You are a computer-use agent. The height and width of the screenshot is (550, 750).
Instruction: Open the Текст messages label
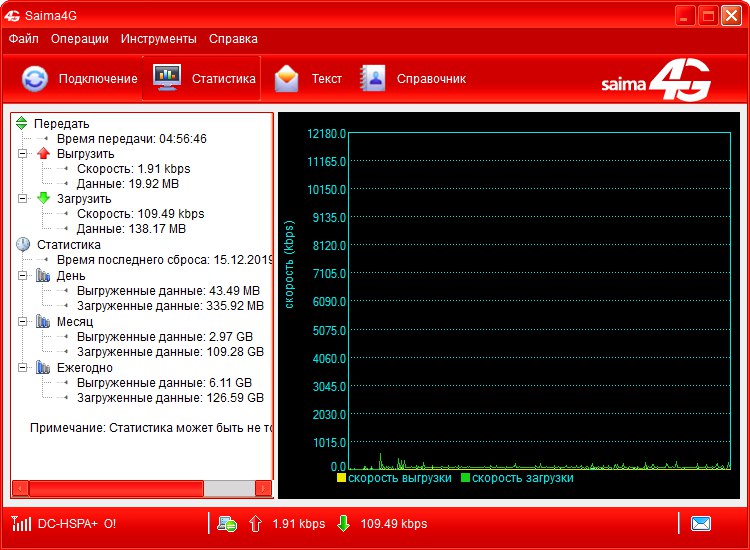(327, 78)
